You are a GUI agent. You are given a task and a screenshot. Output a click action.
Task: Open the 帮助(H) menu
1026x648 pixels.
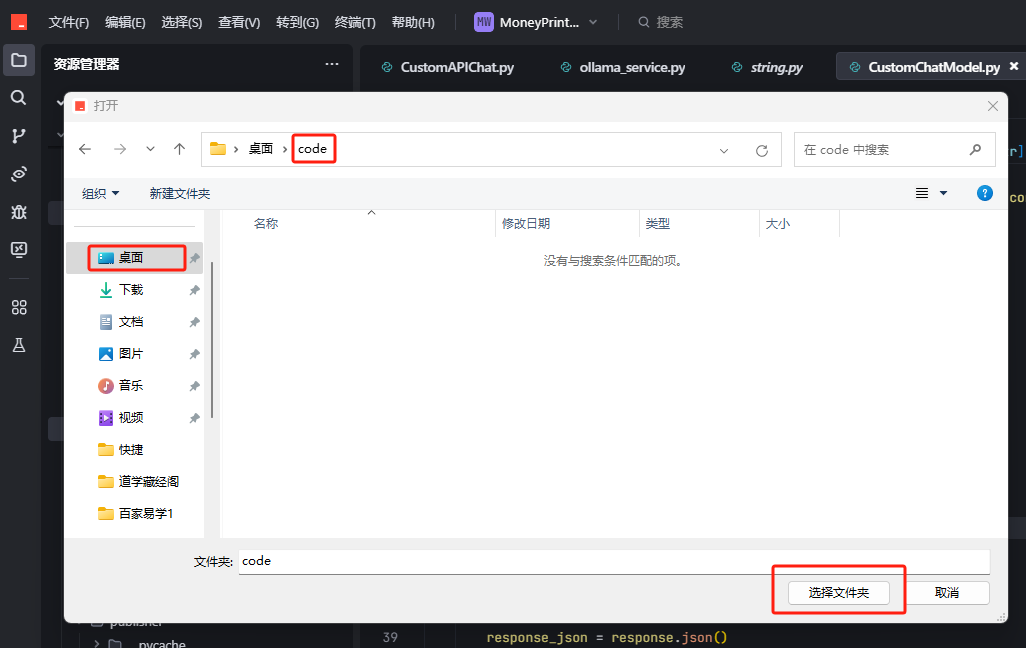pyautogui.click(x=413, y=22)
